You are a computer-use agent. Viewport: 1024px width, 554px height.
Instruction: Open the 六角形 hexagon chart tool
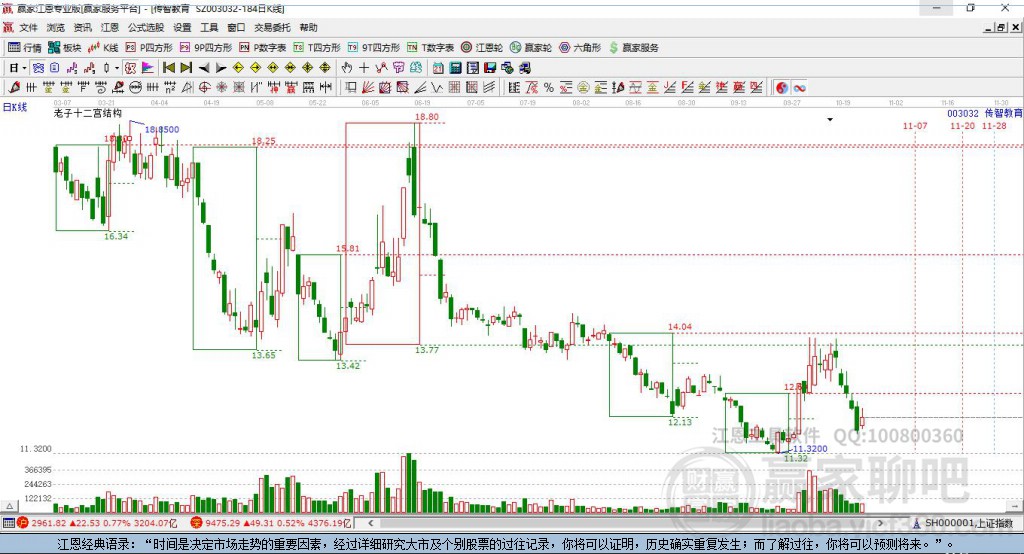coord(580,48)
